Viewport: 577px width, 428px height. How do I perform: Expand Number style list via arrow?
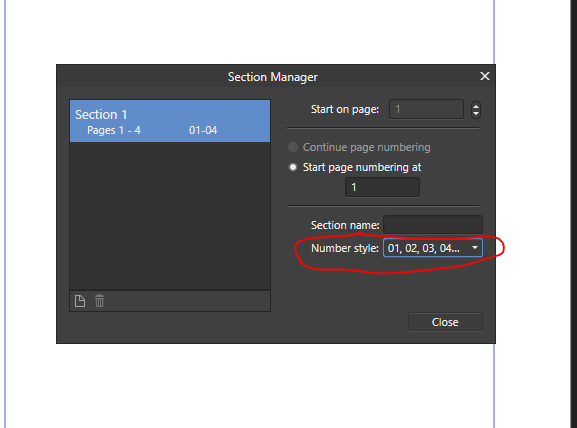pos(475,248)
